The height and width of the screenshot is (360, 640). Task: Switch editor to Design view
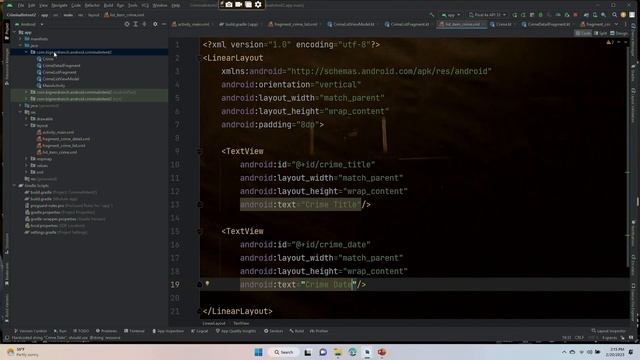coord(619,33)
